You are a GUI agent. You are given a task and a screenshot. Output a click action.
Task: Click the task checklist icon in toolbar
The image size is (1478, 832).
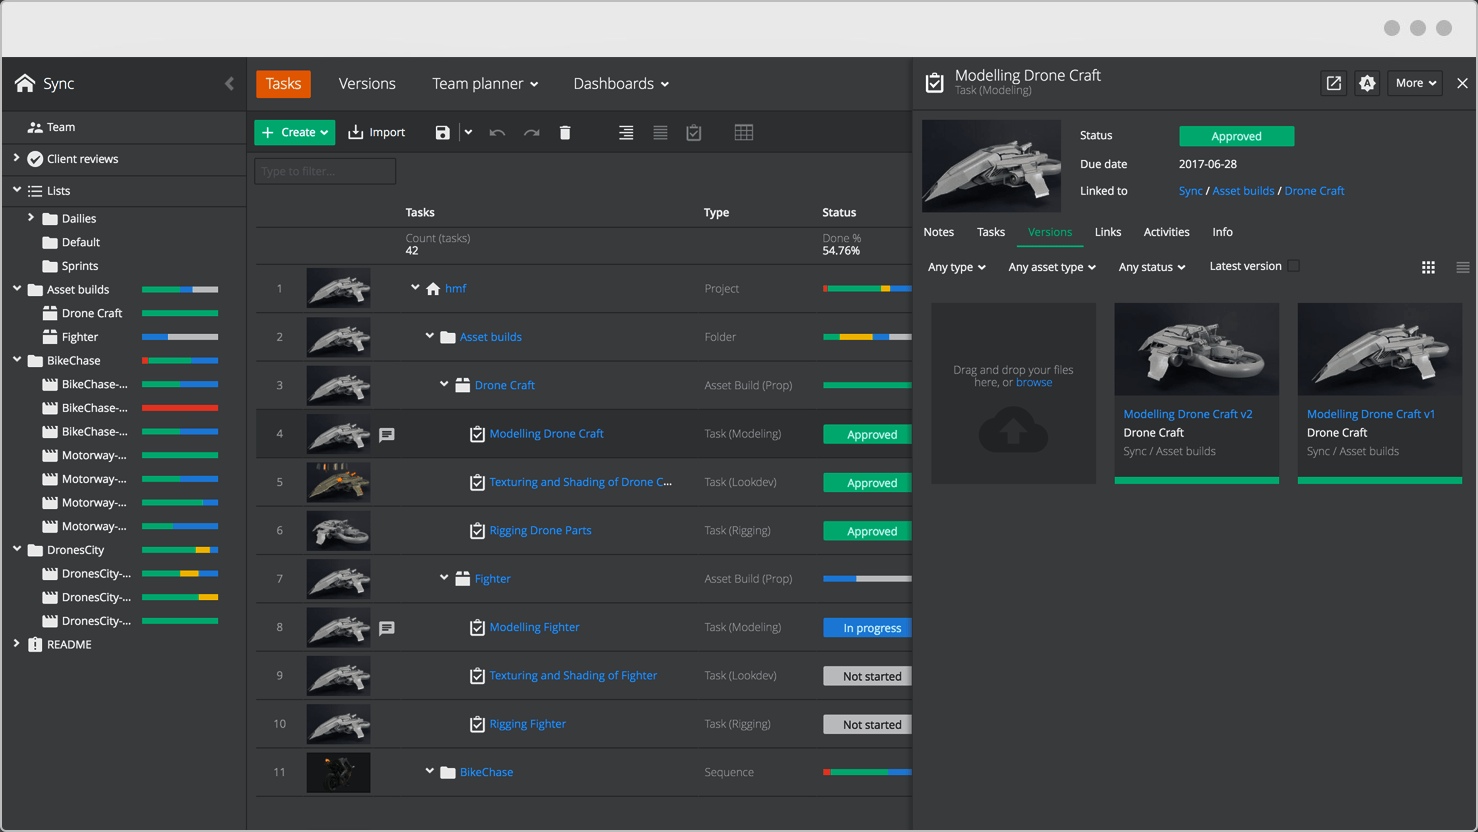click(693, 131)
